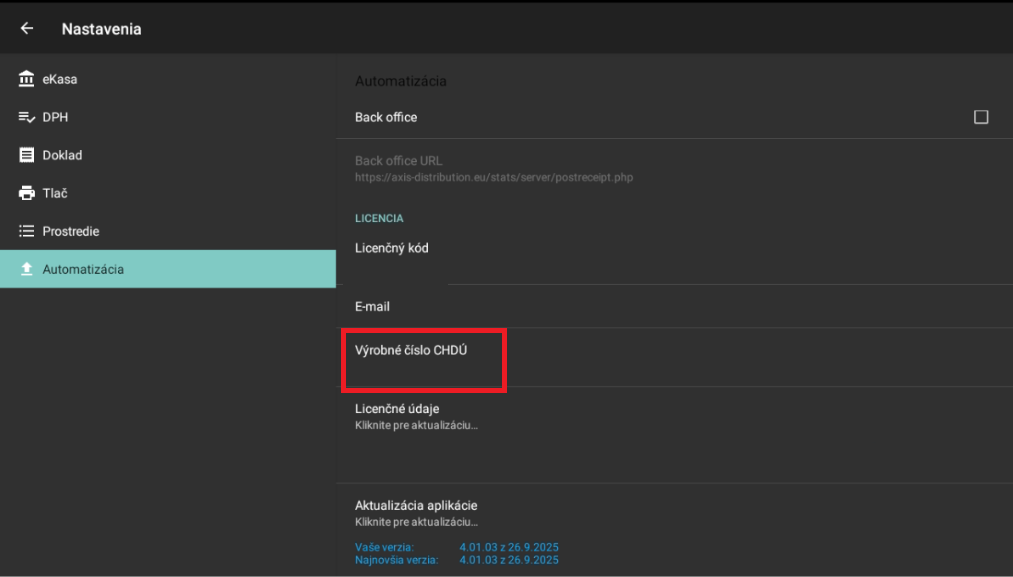Viewport: 1013px width, 577px height.
Task: Edit the Back office URL field
Action: point(493,168)
